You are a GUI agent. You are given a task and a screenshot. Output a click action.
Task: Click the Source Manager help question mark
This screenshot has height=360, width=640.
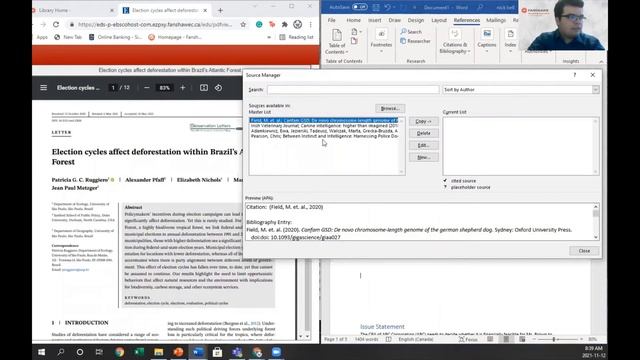575,75
